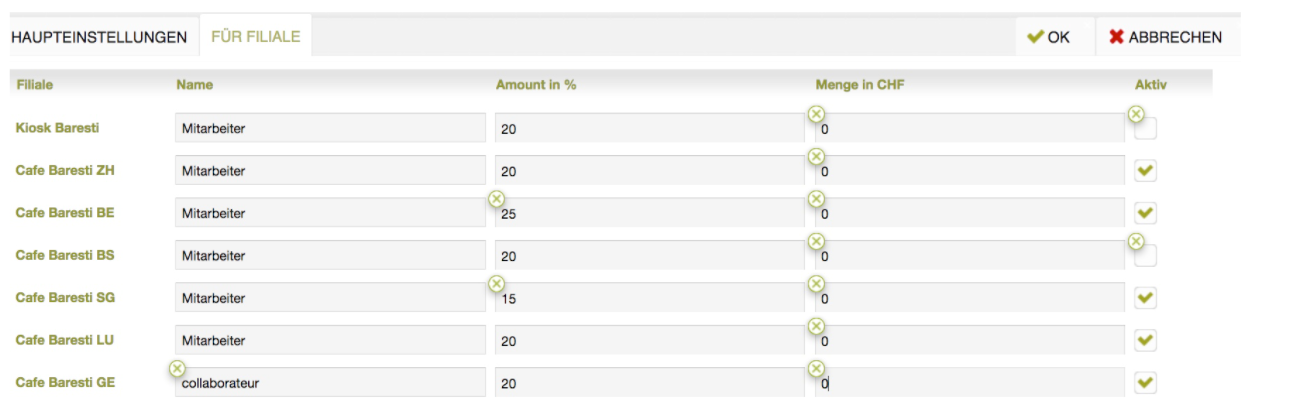Viewport: 1291px width, 418px height.
Task: Edit Cafe Baresti SG CHF amount field
Action: tap(970, 298)
